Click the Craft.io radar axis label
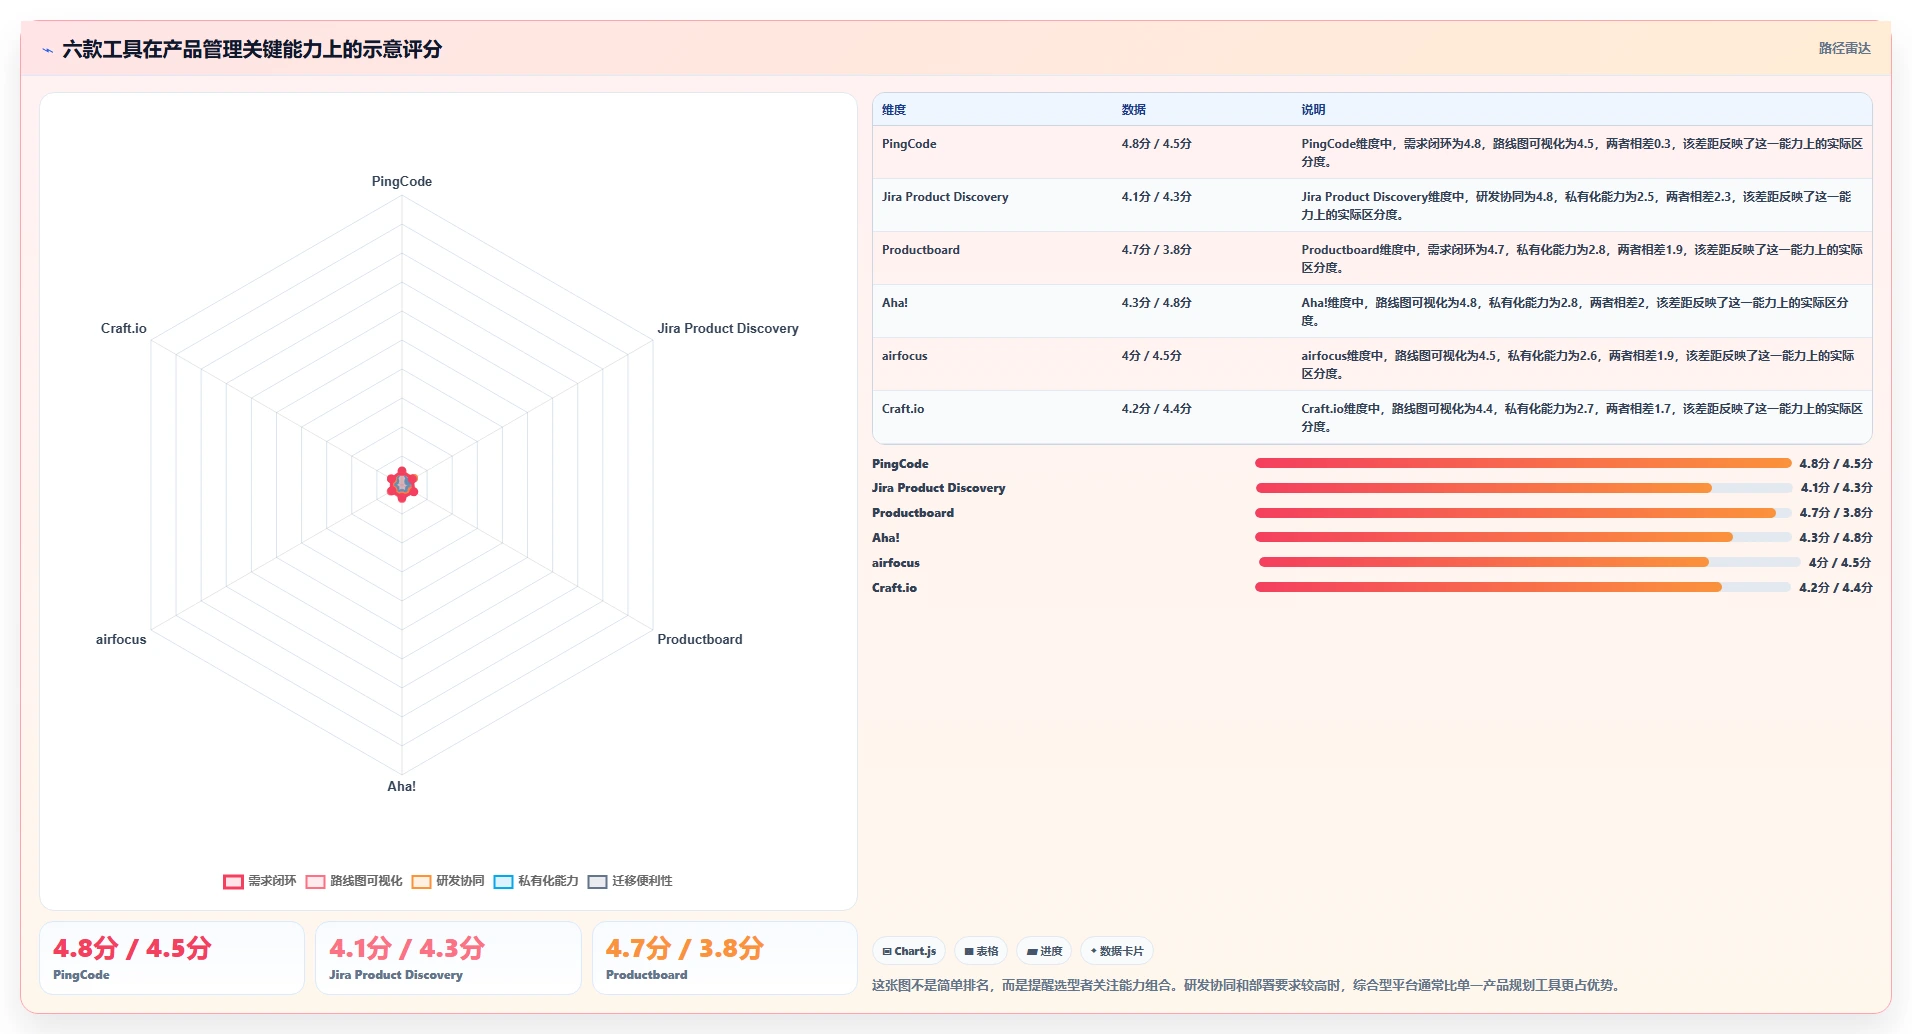Image resolution: width=1912 pixels, height=1034 pixels. click(124, 329)
